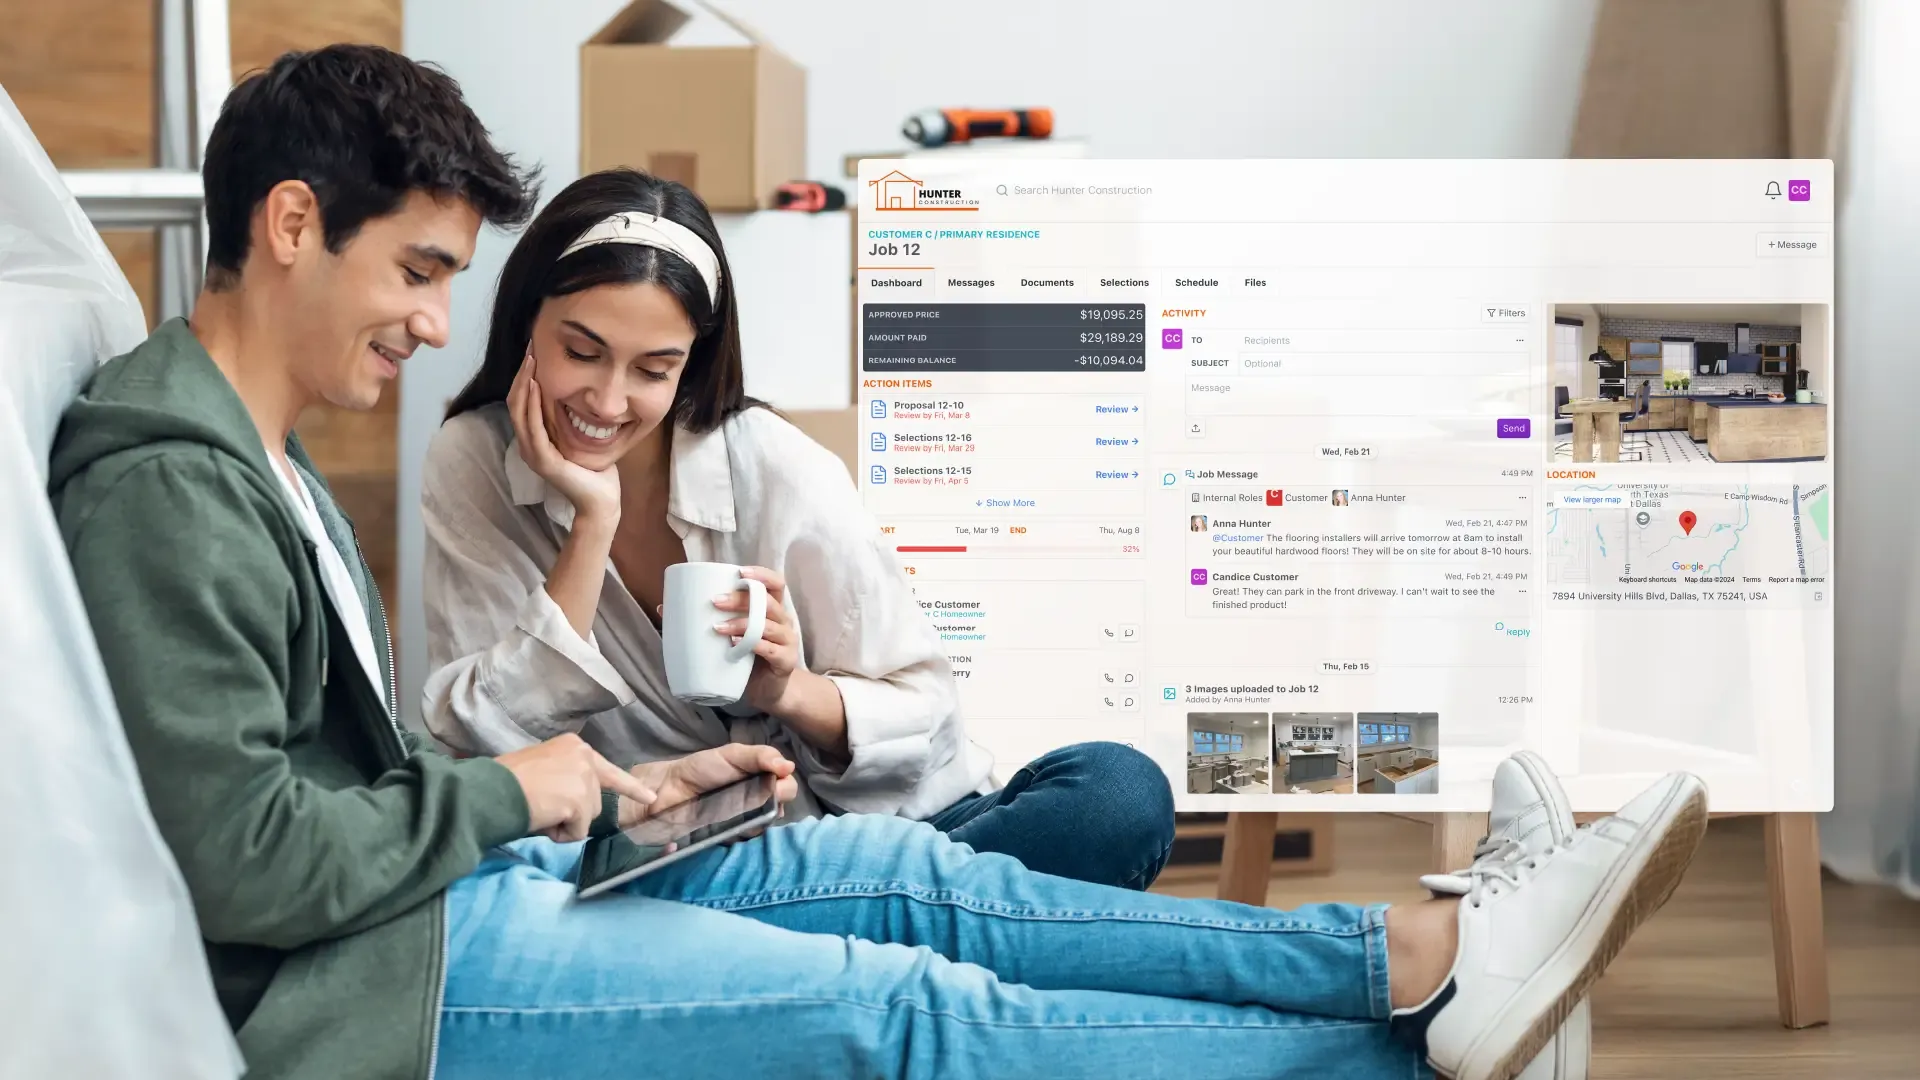
Task: Click the Selections tab
Action: click(1124, 282)
